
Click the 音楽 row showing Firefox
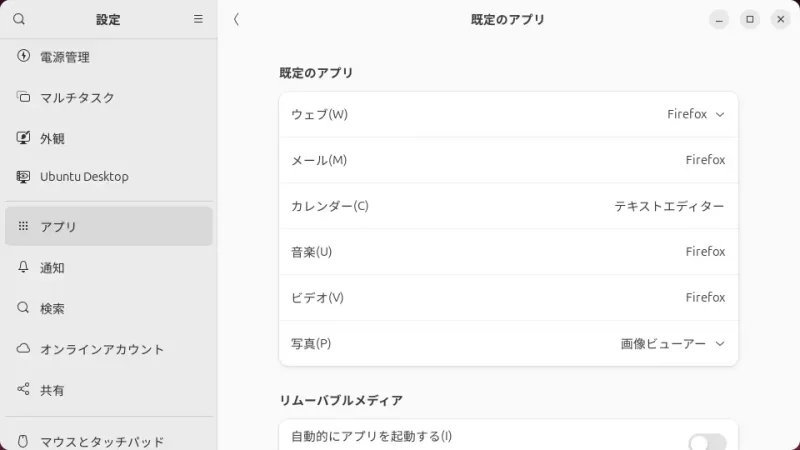(x=508, y=251)
